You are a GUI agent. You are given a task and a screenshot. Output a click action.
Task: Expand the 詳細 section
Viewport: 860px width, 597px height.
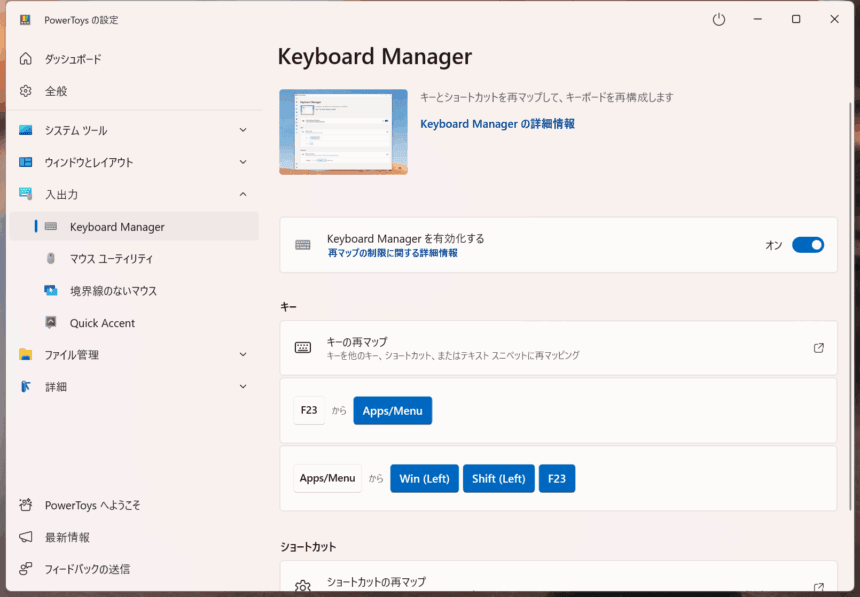[243, 386]
